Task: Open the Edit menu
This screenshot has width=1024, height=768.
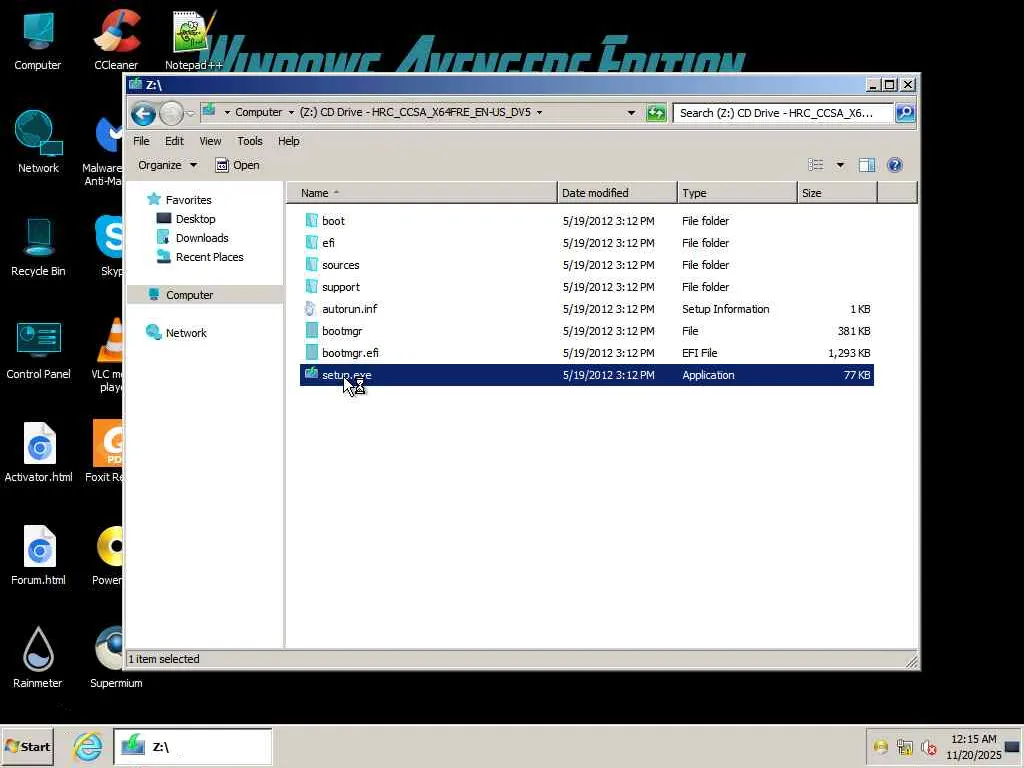Action: [174, 141]
